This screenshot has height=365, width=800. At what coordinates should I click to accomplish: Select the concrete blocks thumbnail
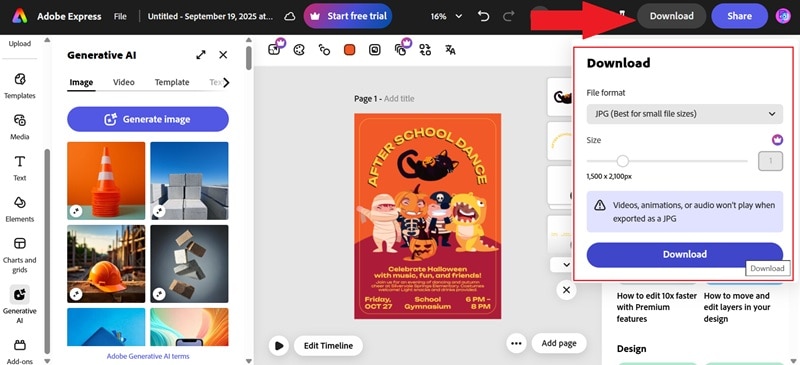[189, 181]
